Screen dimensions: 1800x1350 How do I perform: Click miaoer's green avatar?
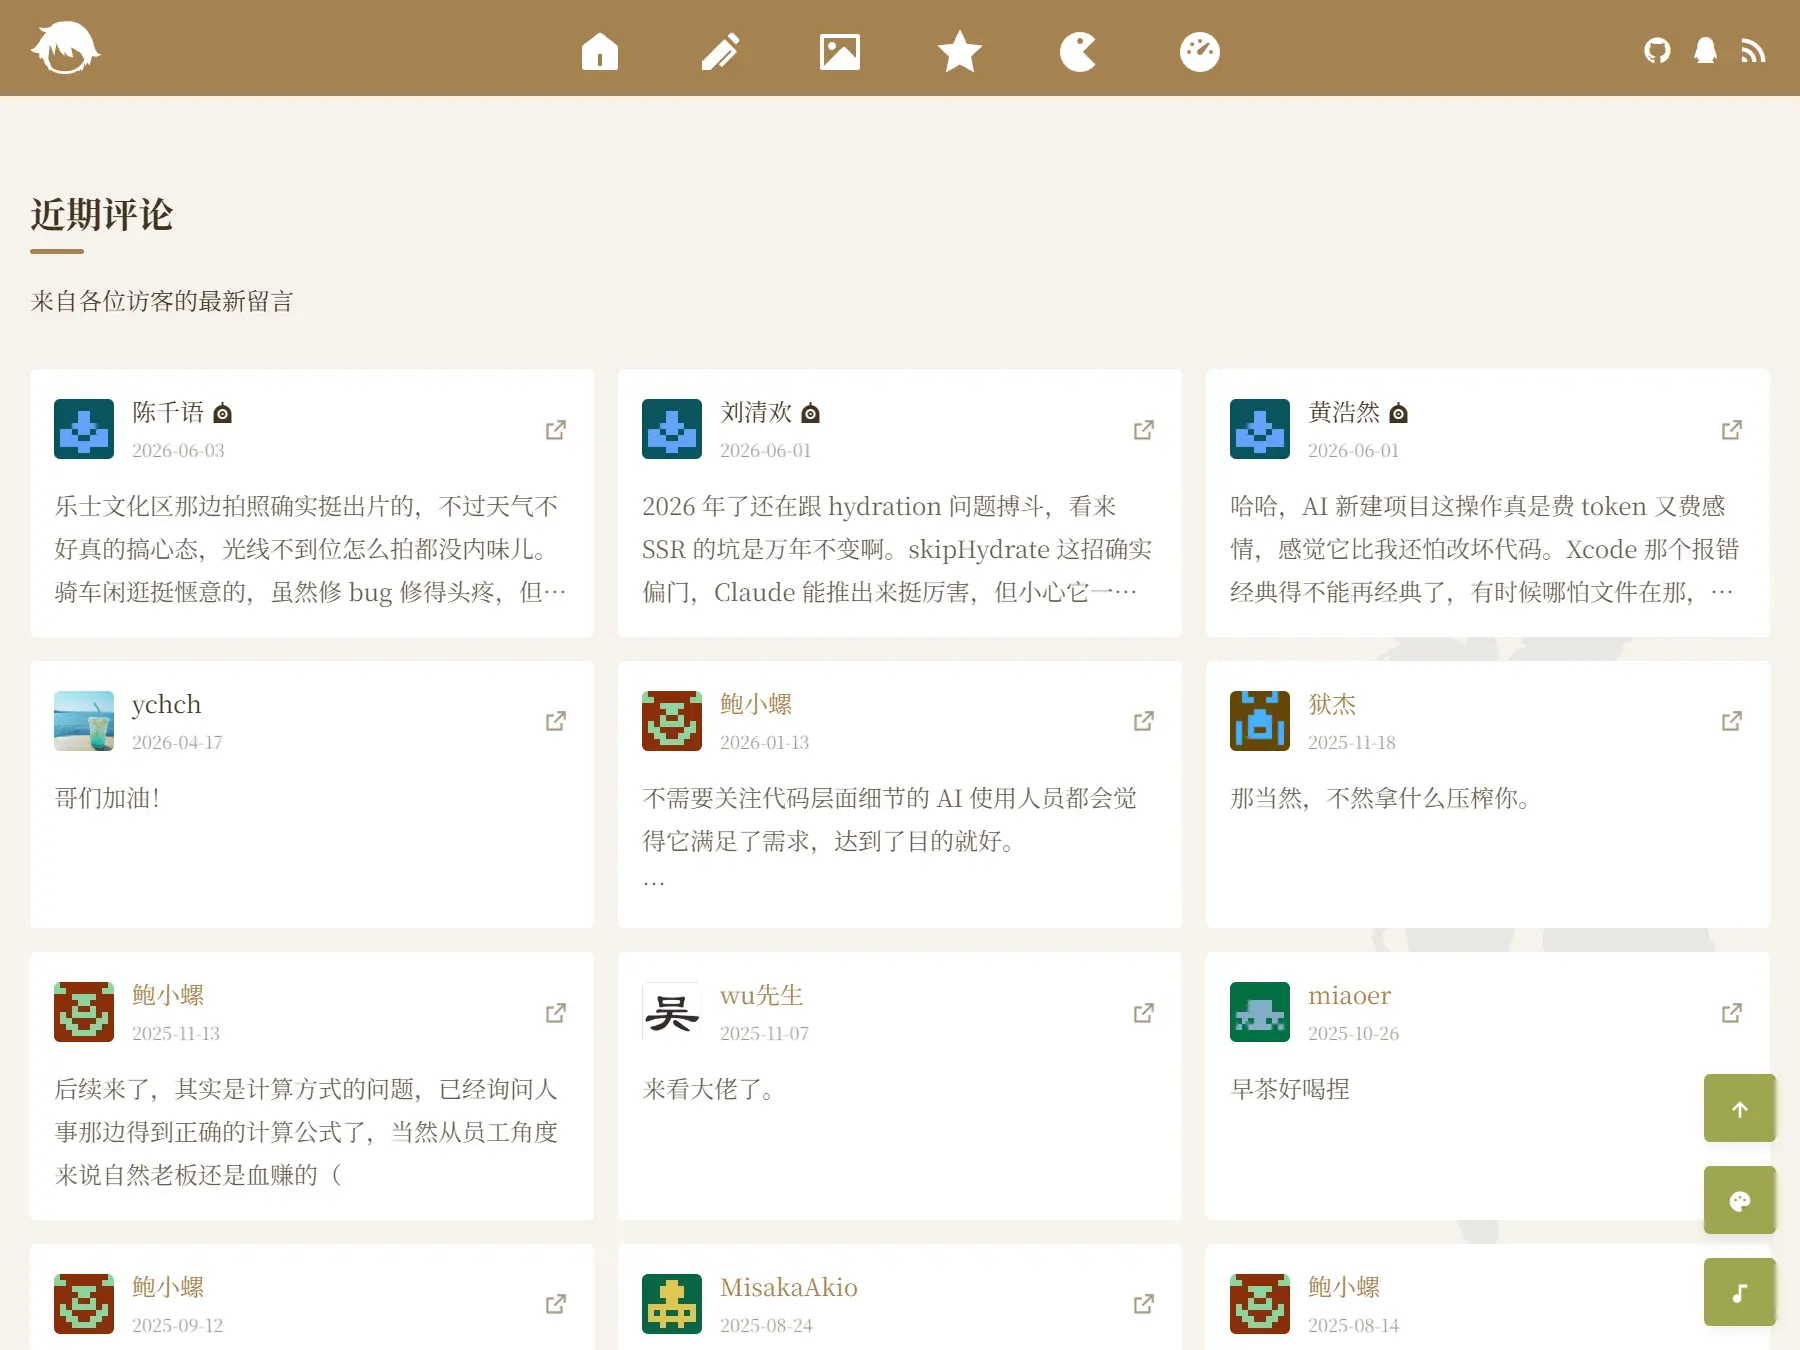(1260, 1012)
